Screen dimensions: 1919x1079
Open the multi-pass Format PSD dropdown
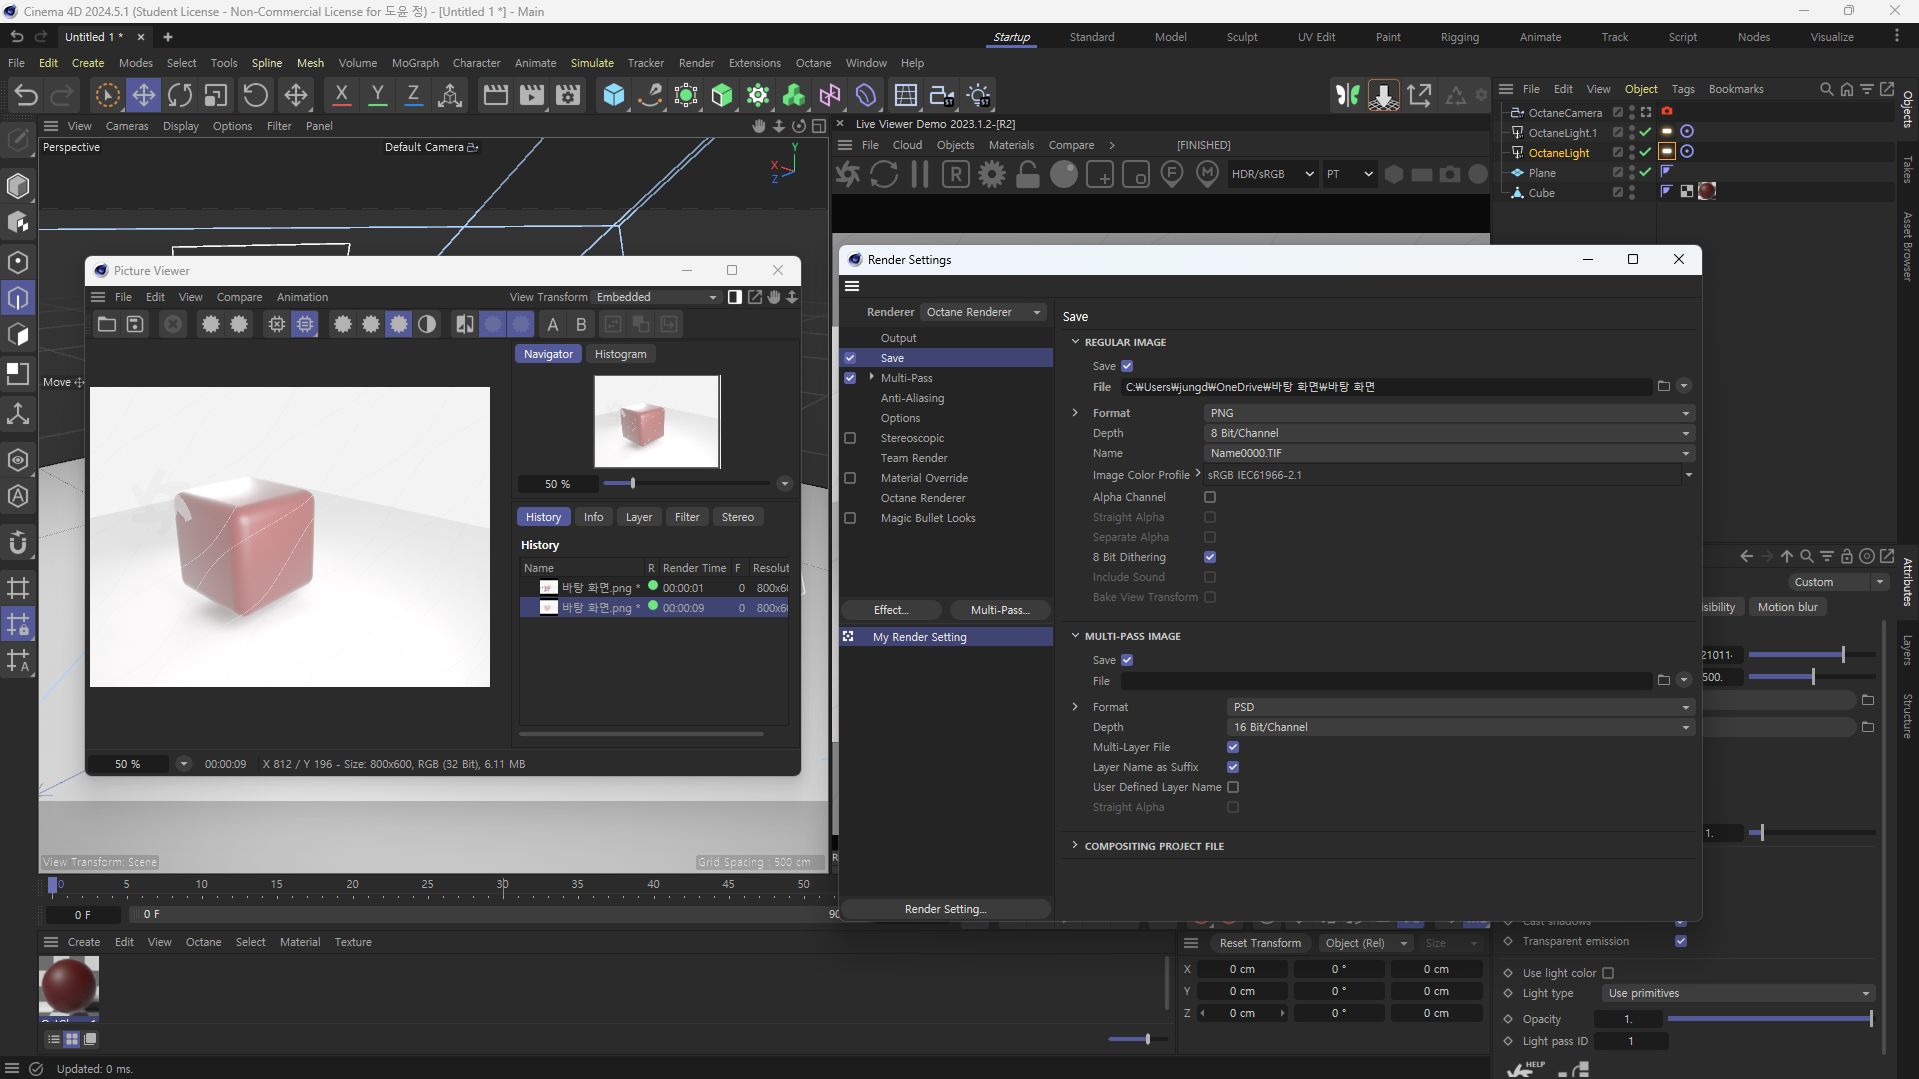pos(1460,707)
